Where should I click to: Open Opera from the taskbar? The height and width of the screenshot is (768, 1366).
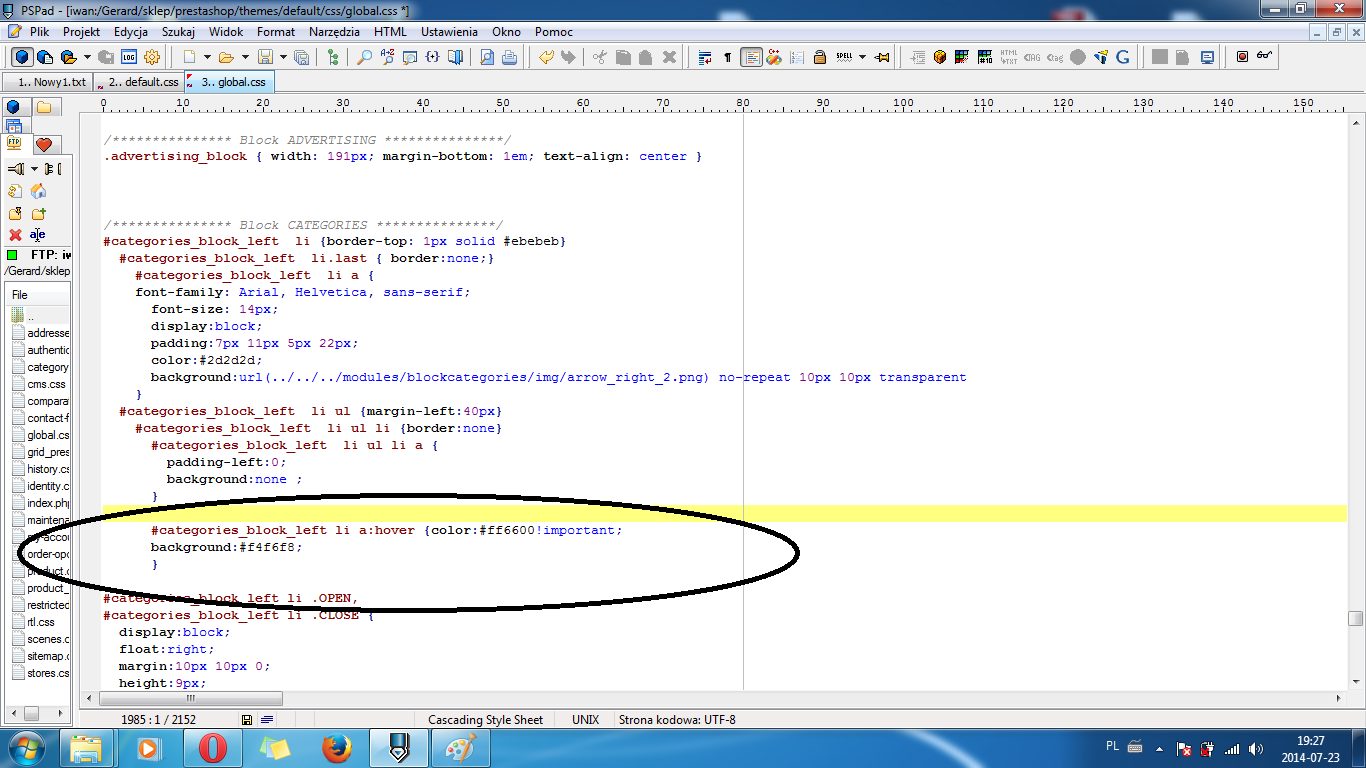[x=213, y=748]
